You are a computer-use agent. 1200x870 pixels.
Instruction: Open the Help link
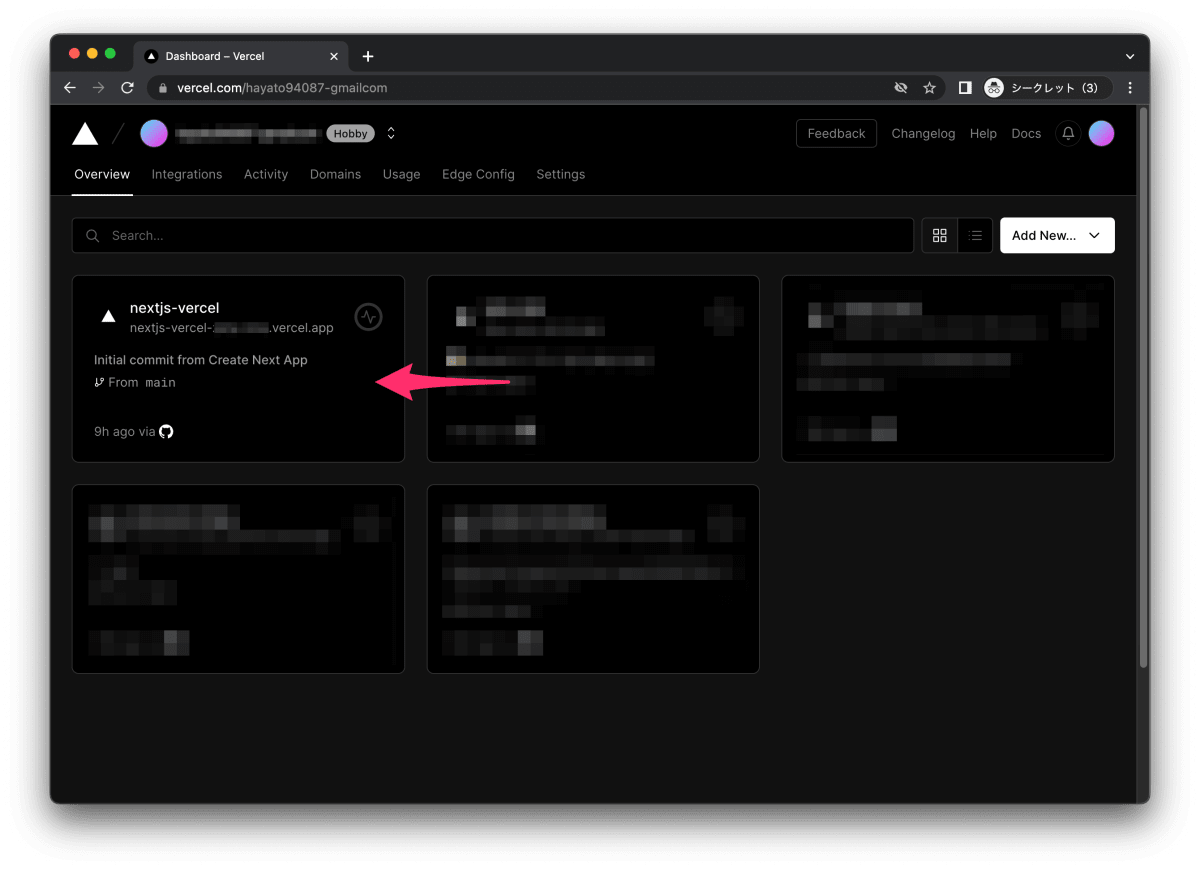[983, 133]
